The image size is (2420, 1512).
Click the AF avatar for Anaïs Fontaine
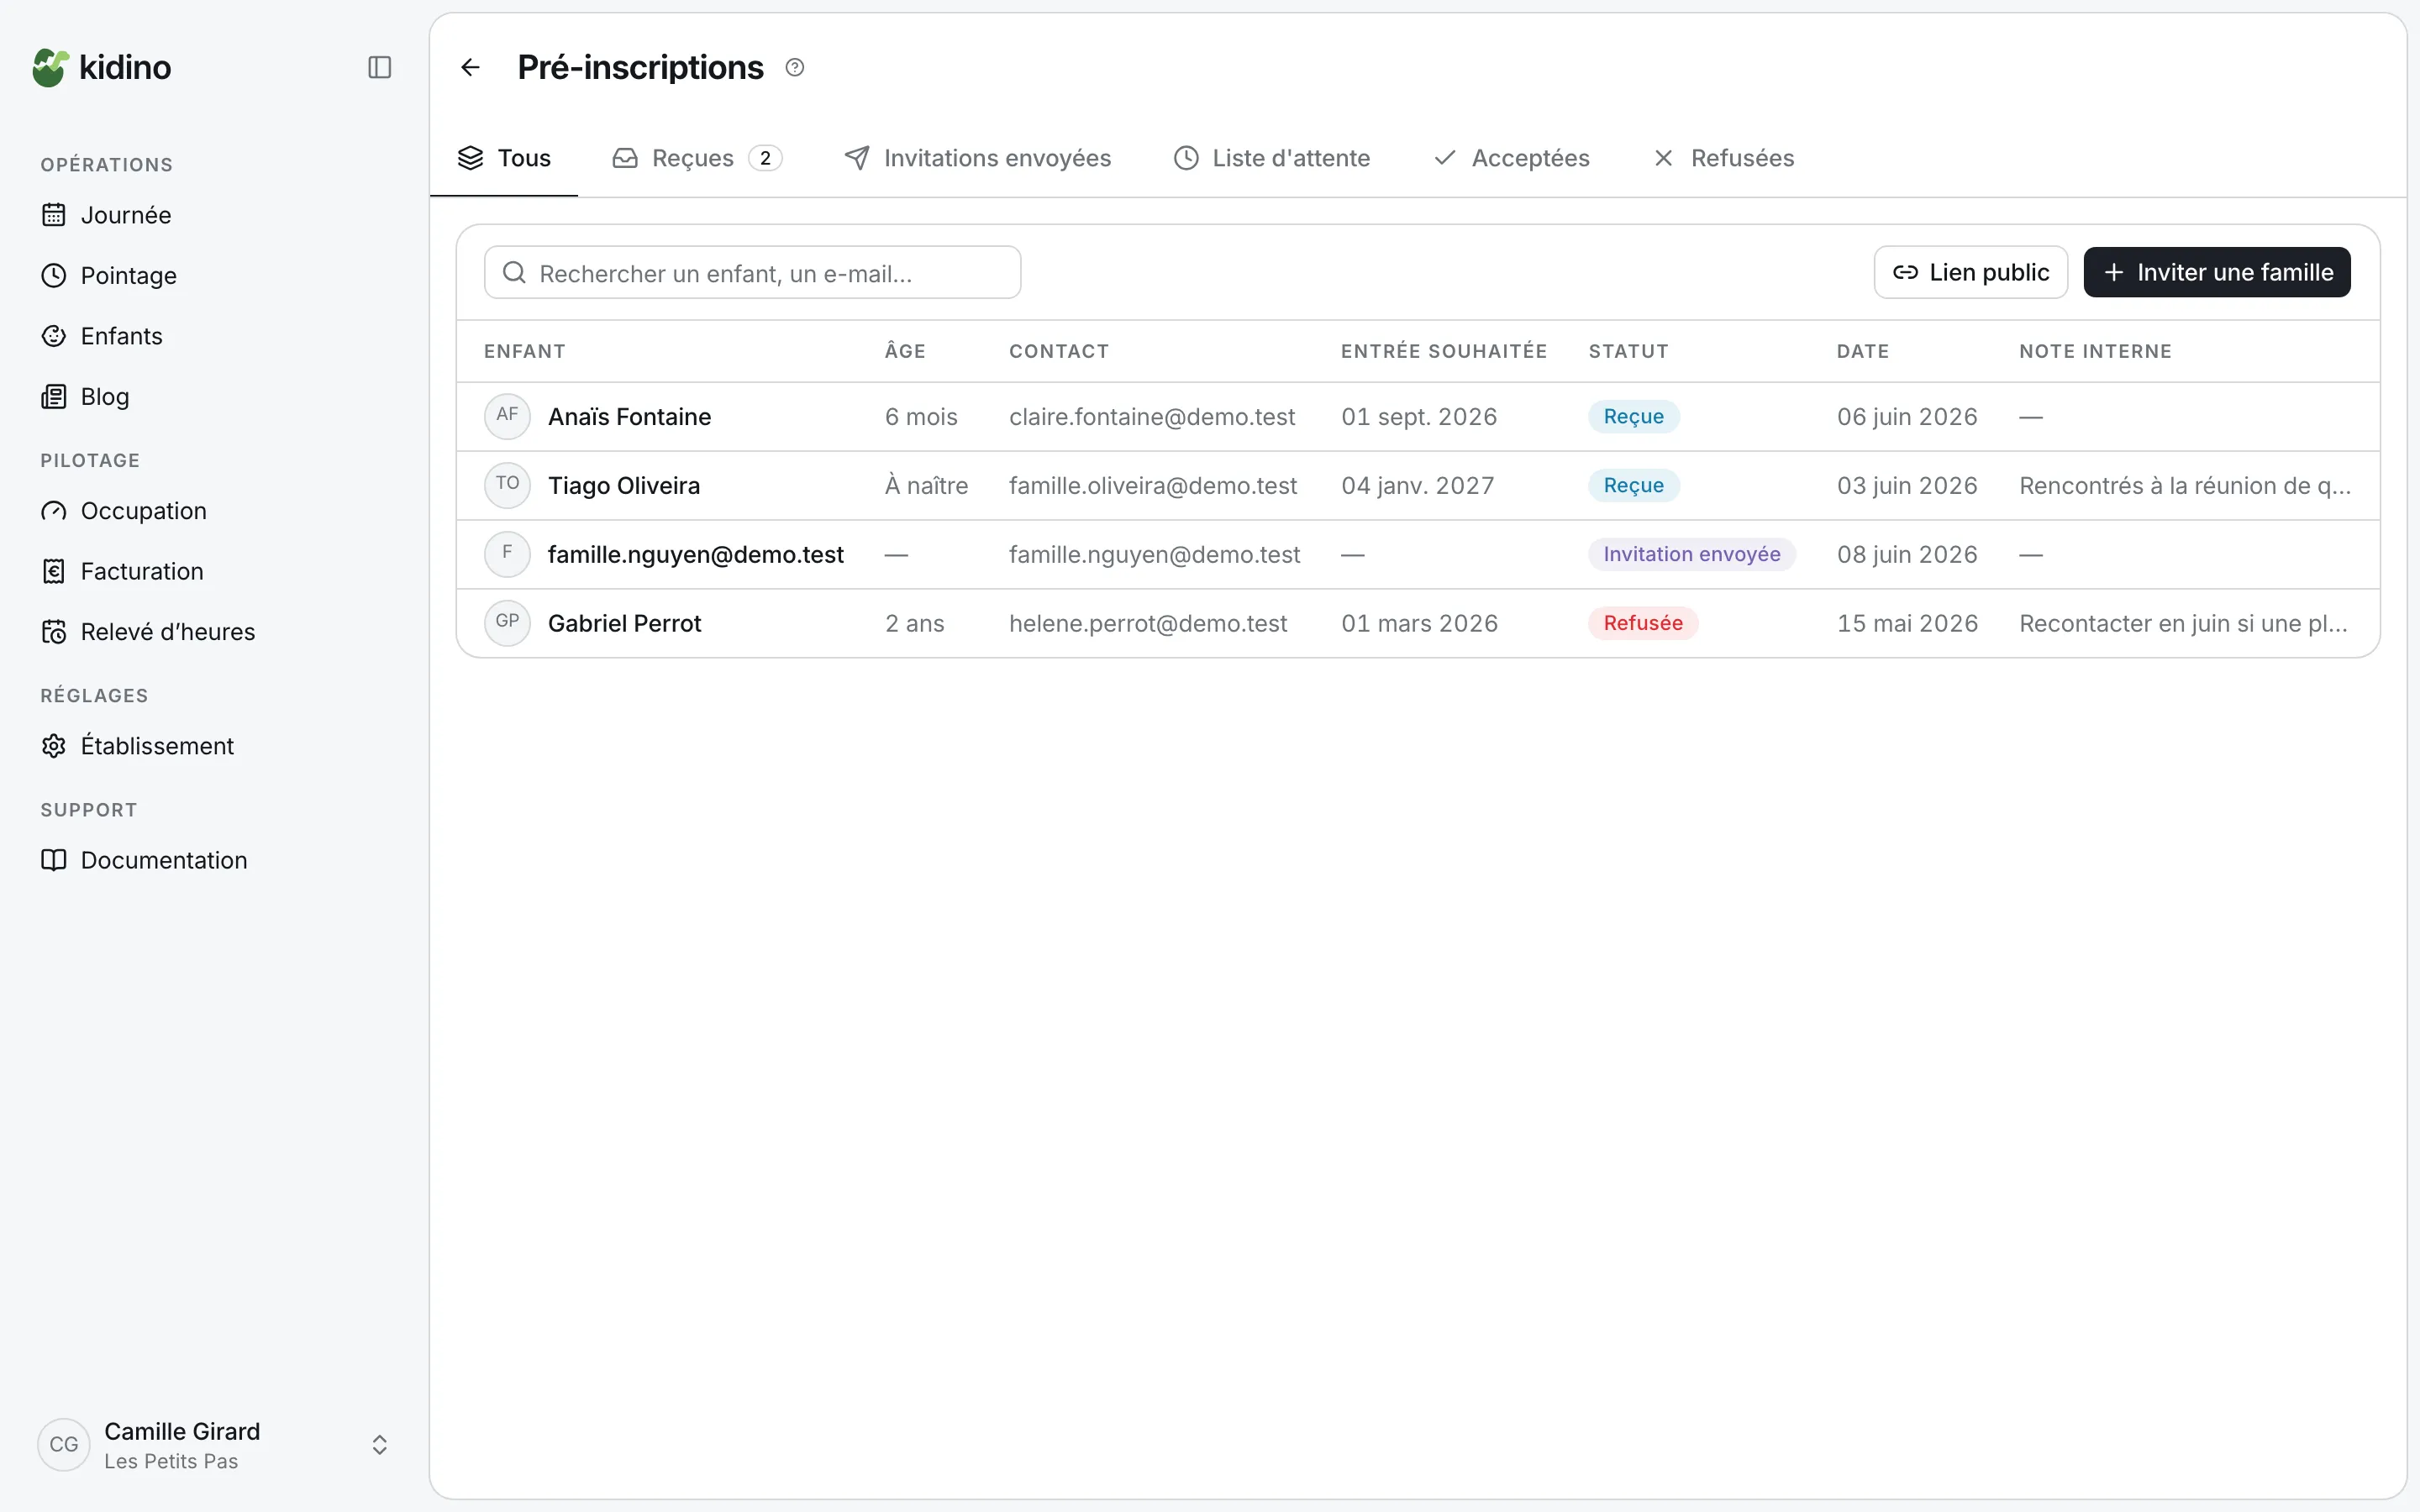coord(507,416)
